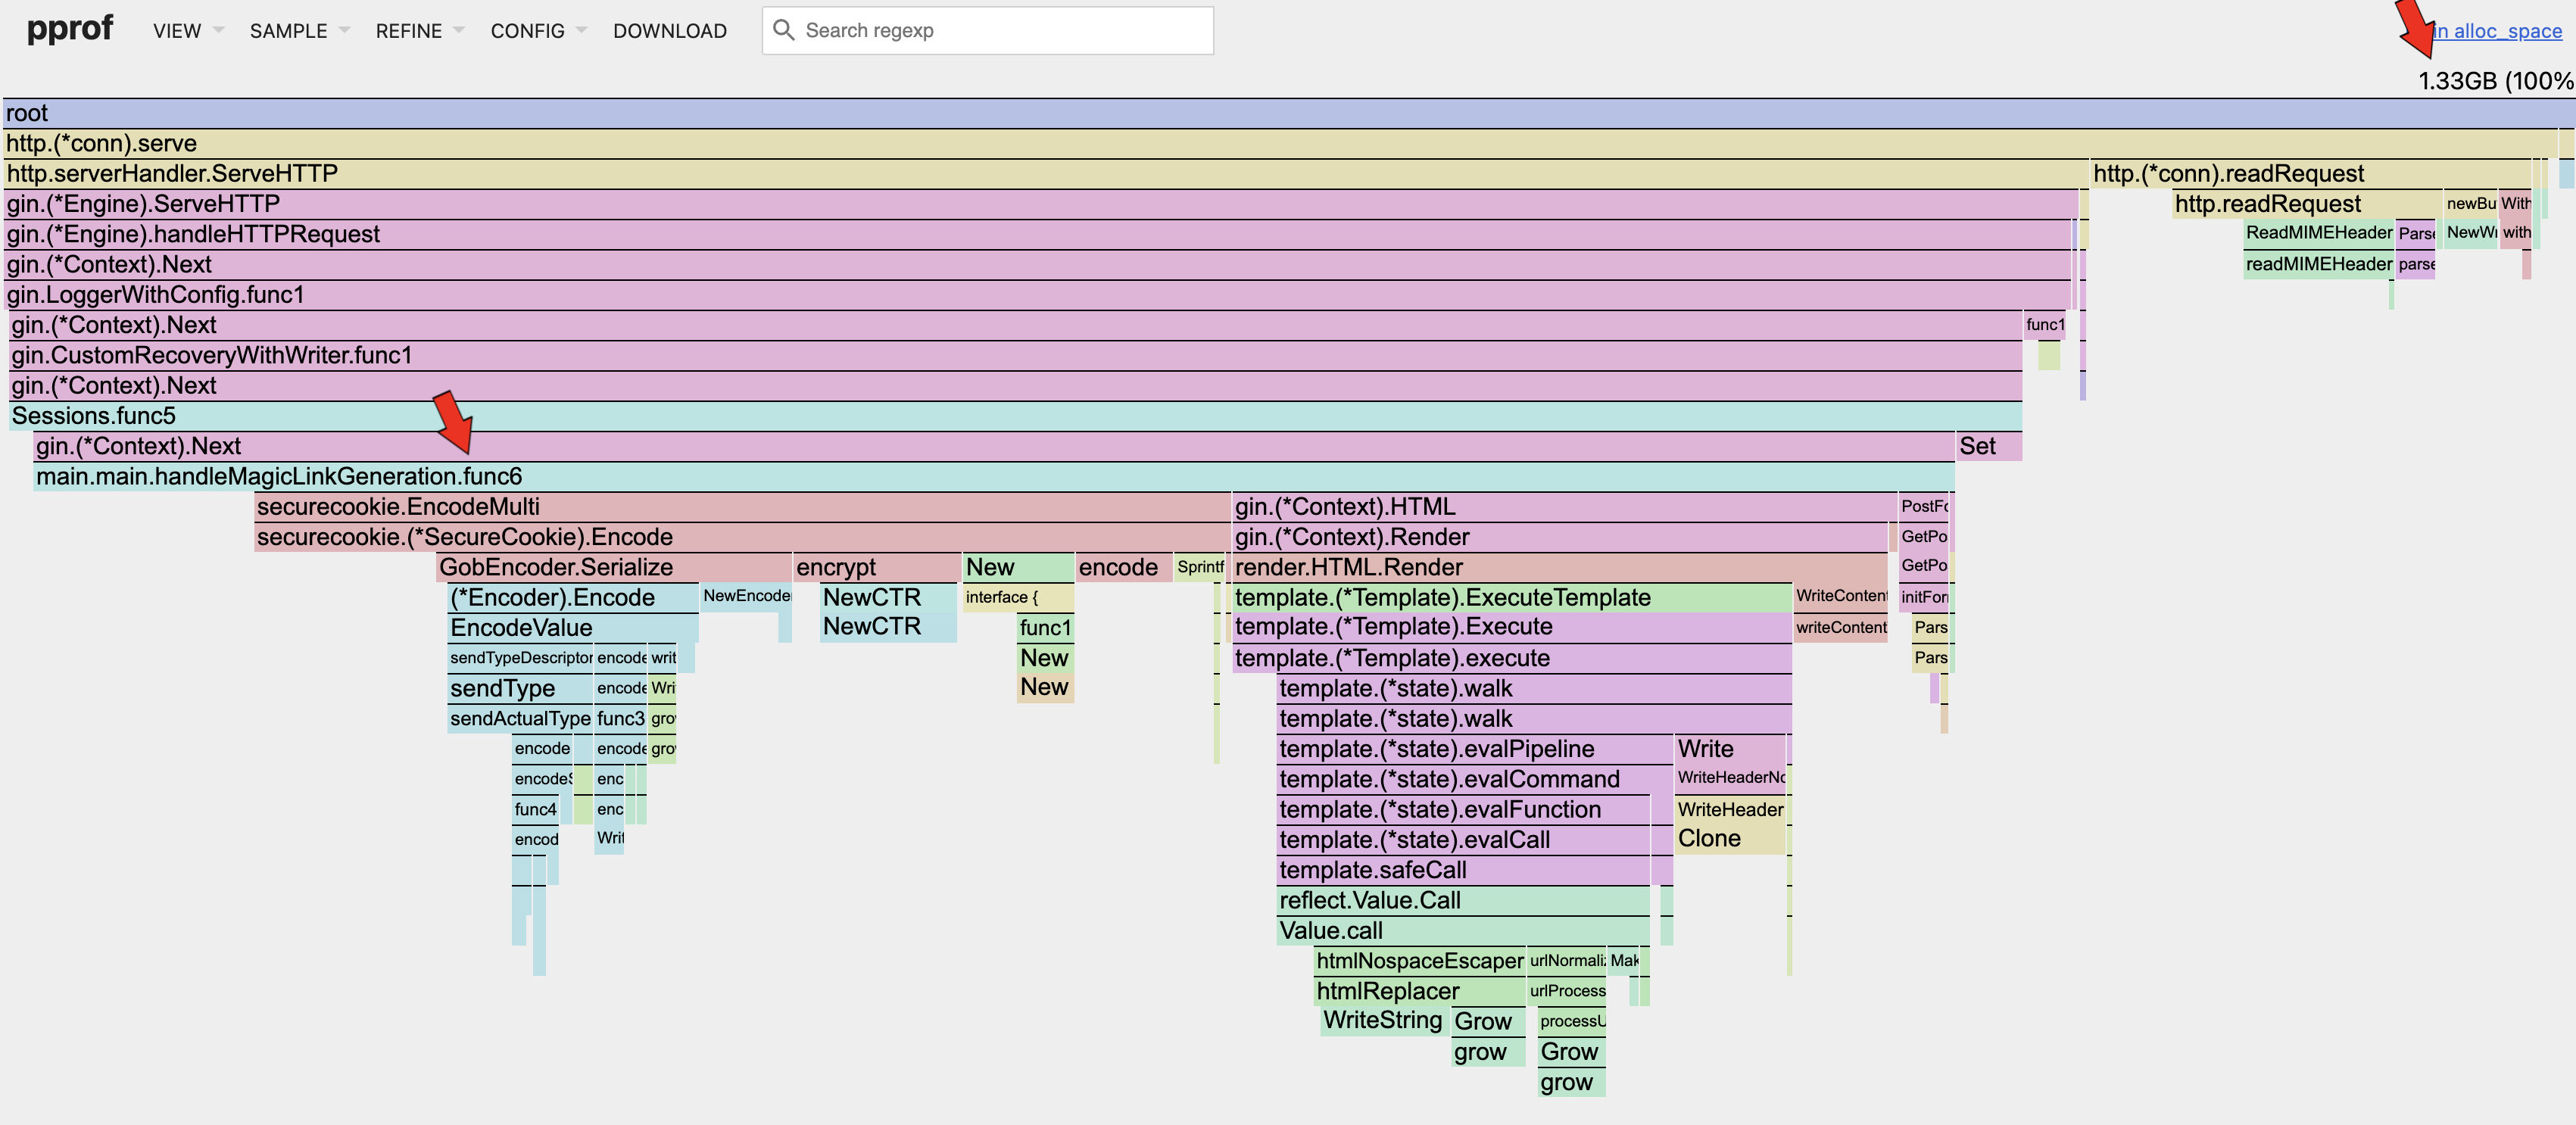Click the search magnifier icon
This screenshot has width=2576, height=1125.
[784, 30]
